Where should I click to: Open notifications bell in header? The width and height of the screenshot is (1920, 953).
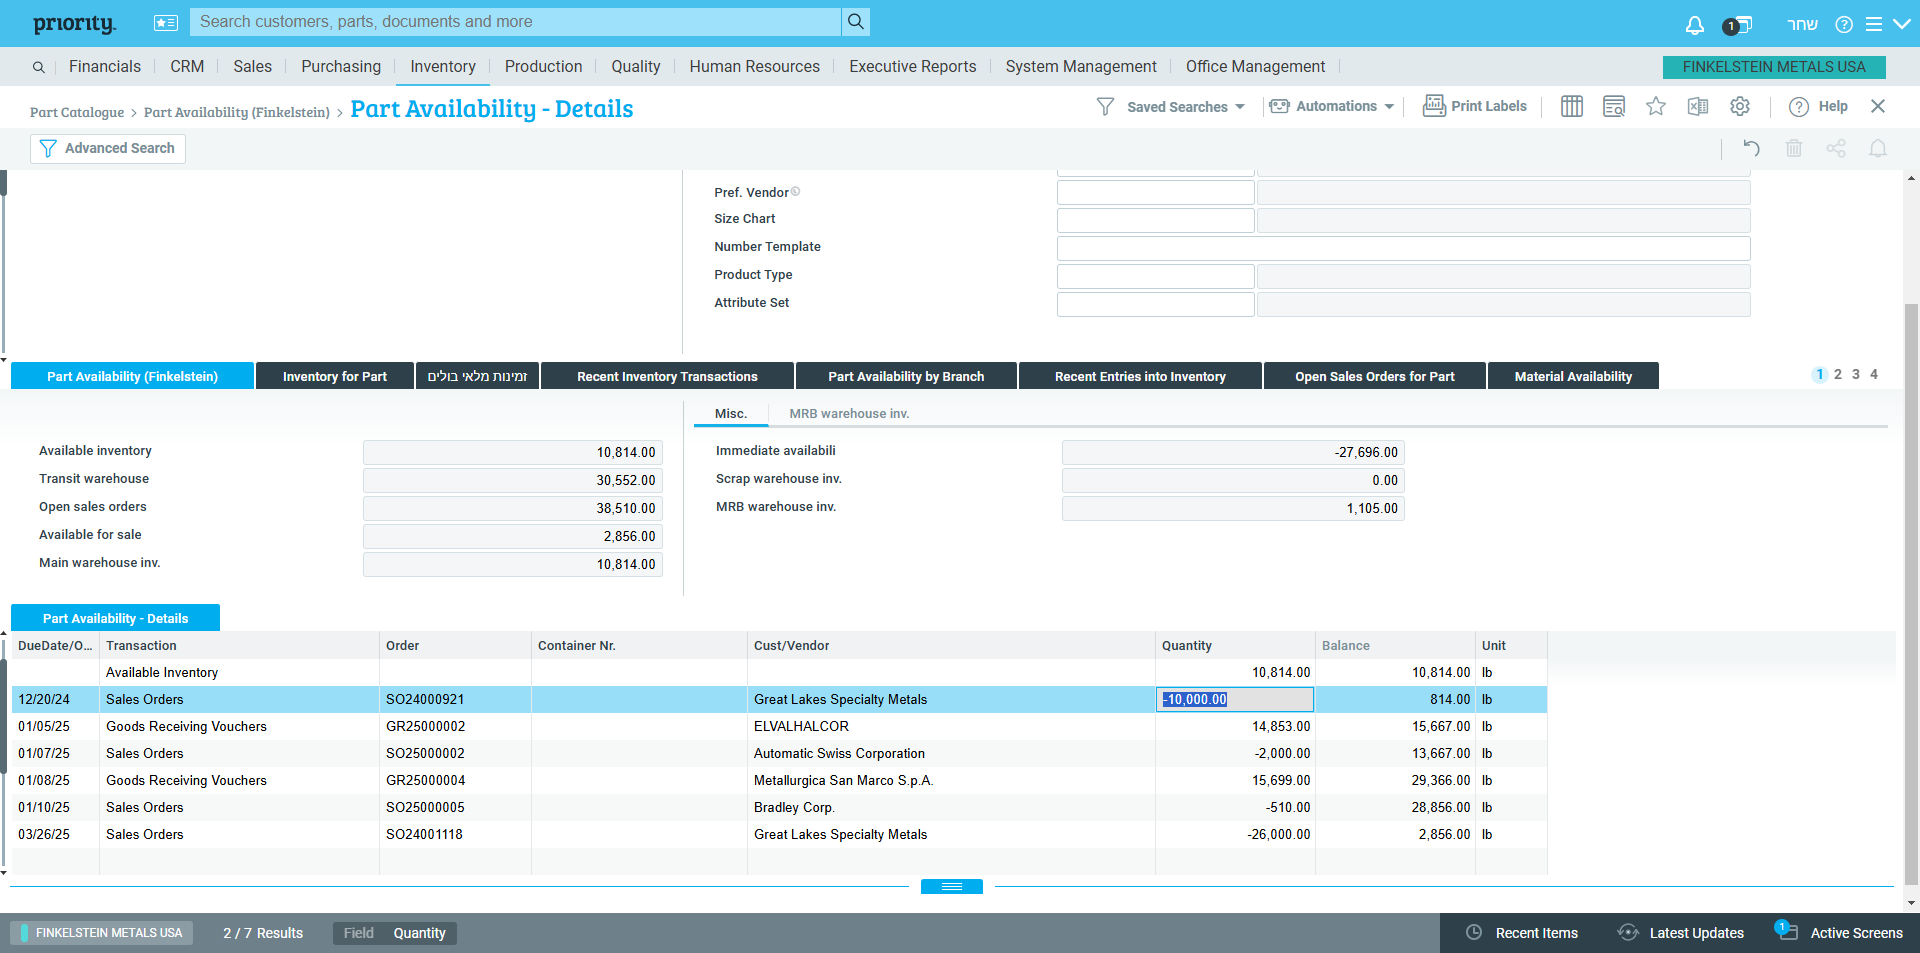coord(1694,25)
